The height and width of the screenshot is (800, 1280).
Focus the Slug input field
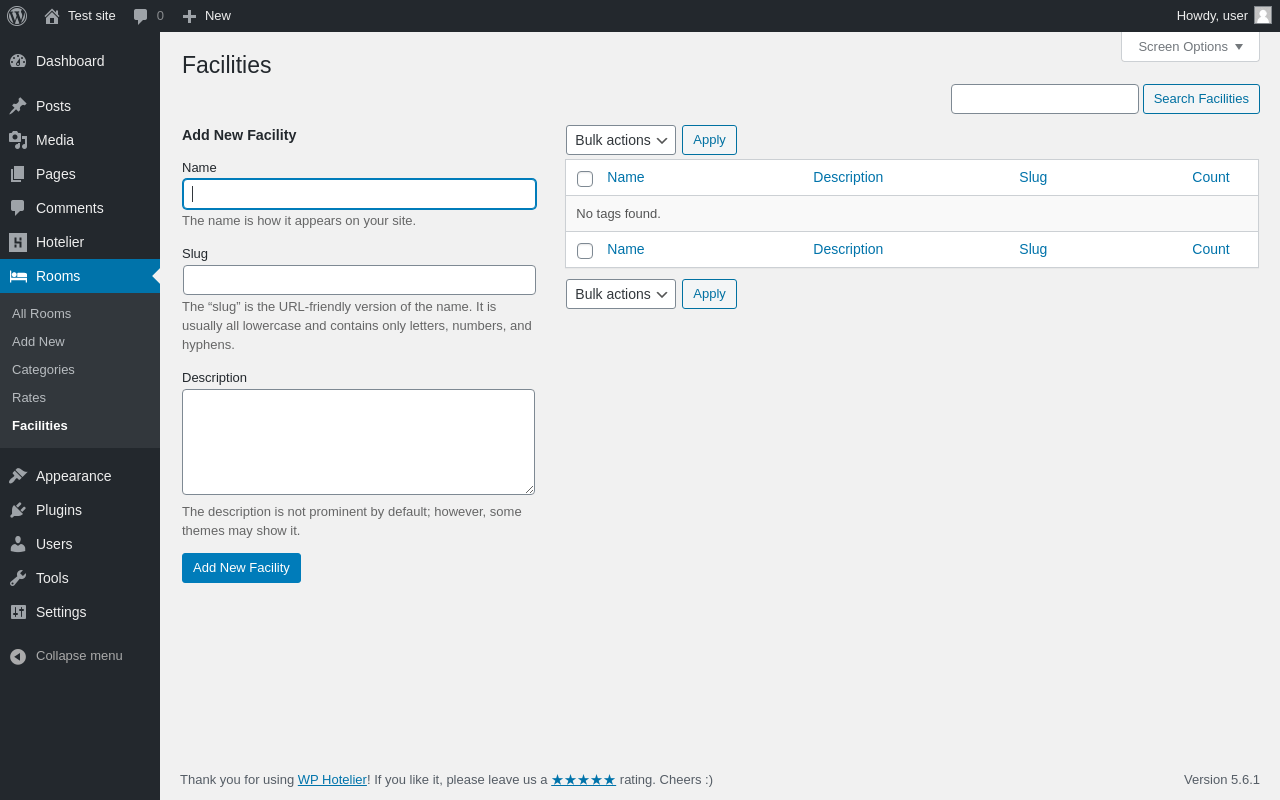click(359, 280)
